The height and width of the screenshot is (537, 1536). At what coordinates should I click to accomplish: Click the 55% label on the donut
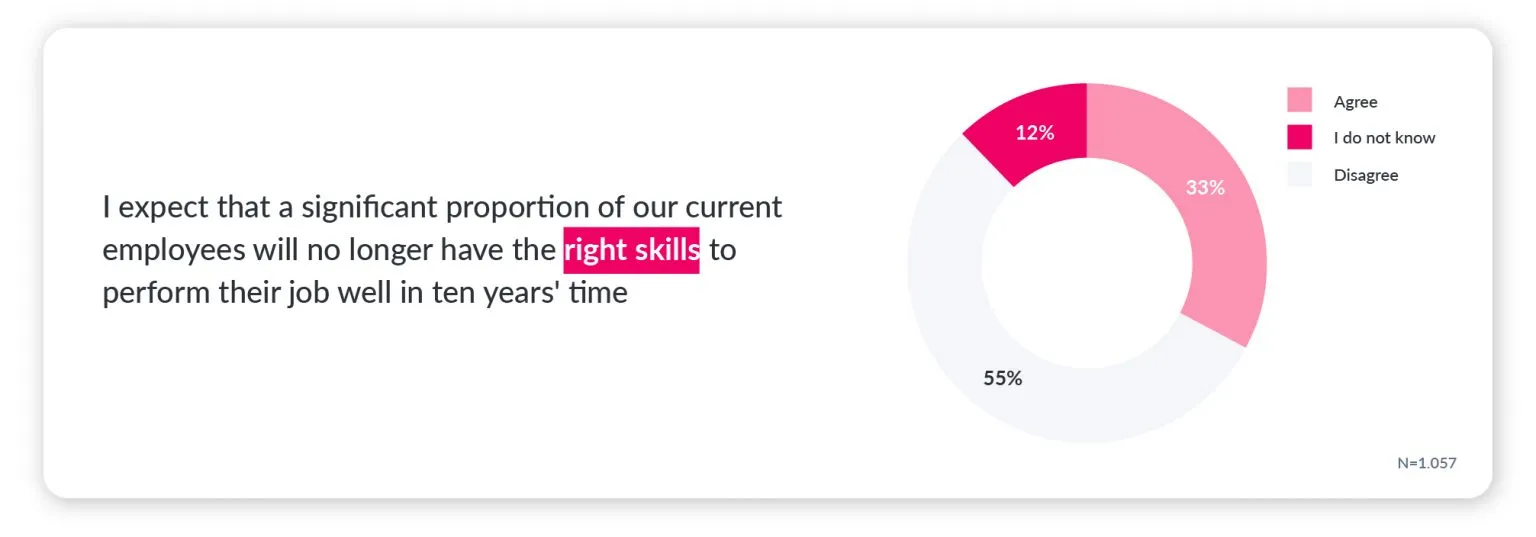click(x=1003, y=378)
